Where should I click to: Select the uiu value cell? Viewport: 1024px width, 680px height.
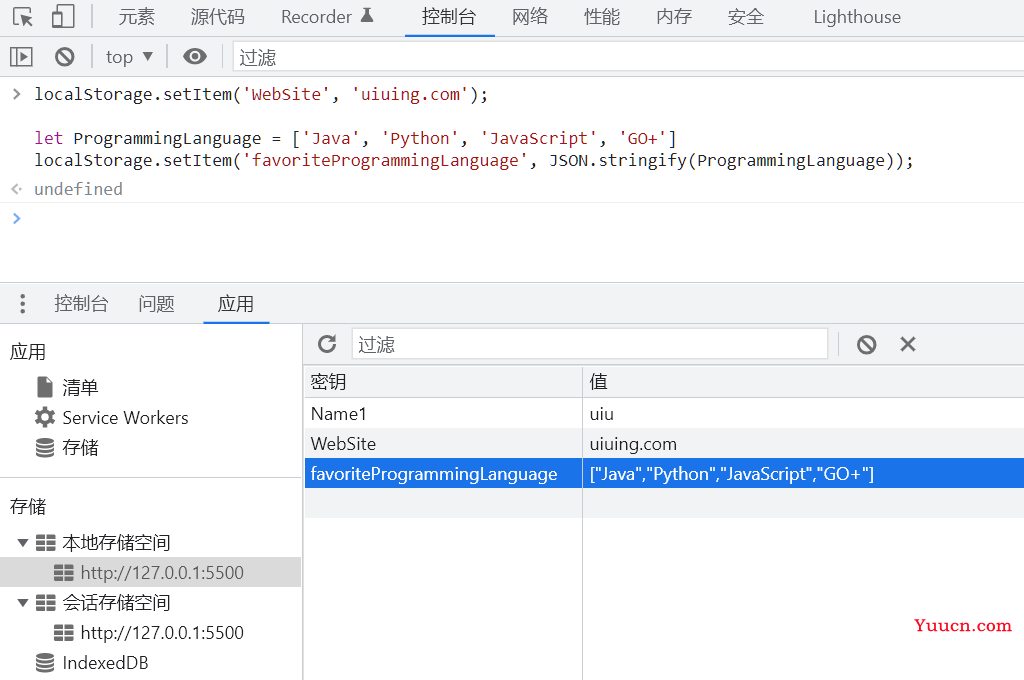click(x=803, y=413)
